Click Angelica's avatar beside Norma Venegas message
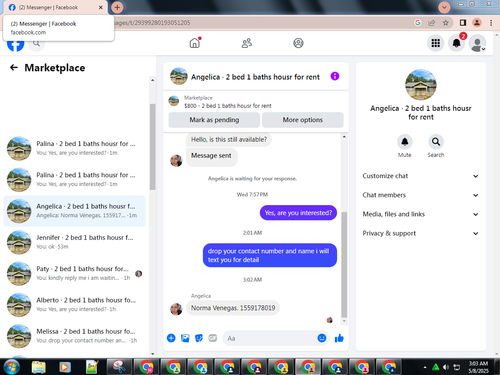 [176, 309]
